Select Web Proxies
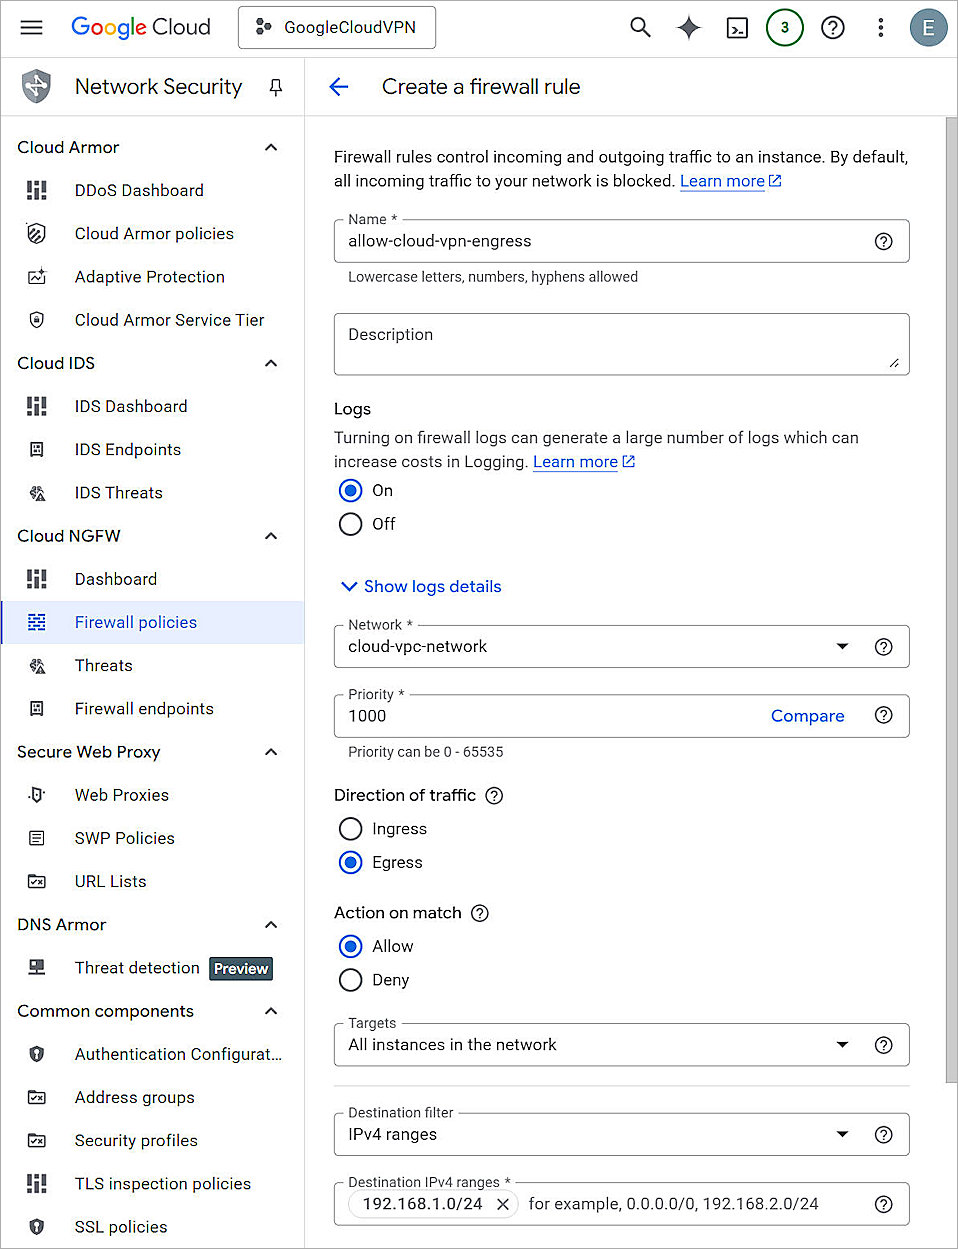 click(121, 795)
